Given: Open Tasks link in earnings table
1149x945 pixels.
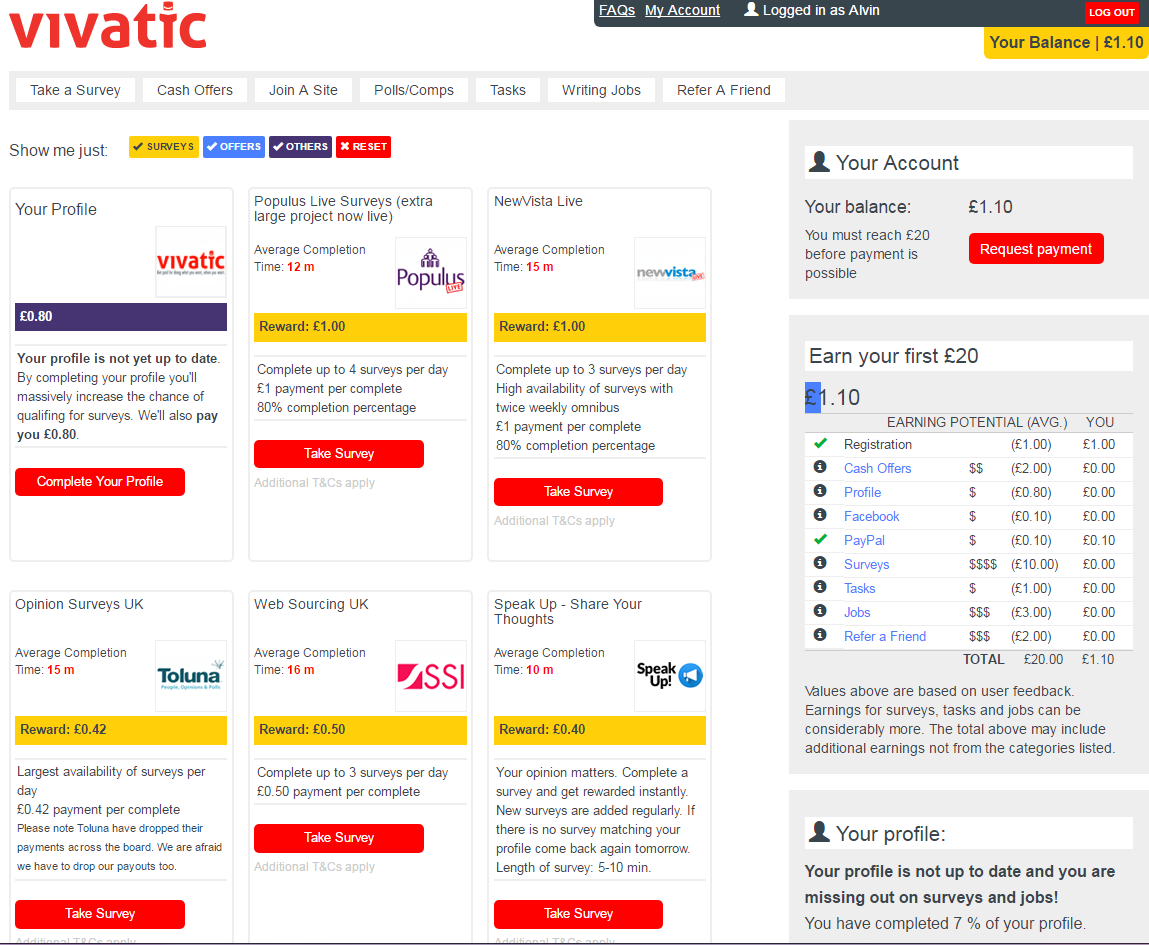Looking at the screenshot, I should tap(860, 588).
